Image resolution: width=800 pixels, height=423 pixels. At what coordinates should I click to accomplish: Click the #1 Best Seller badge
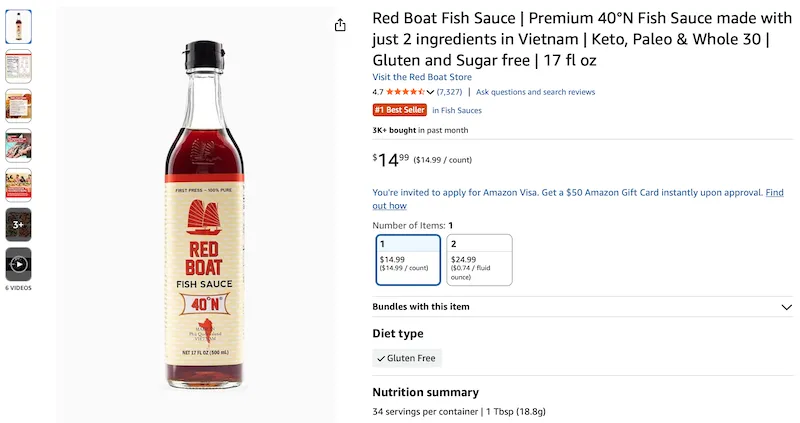click(400, 110)
